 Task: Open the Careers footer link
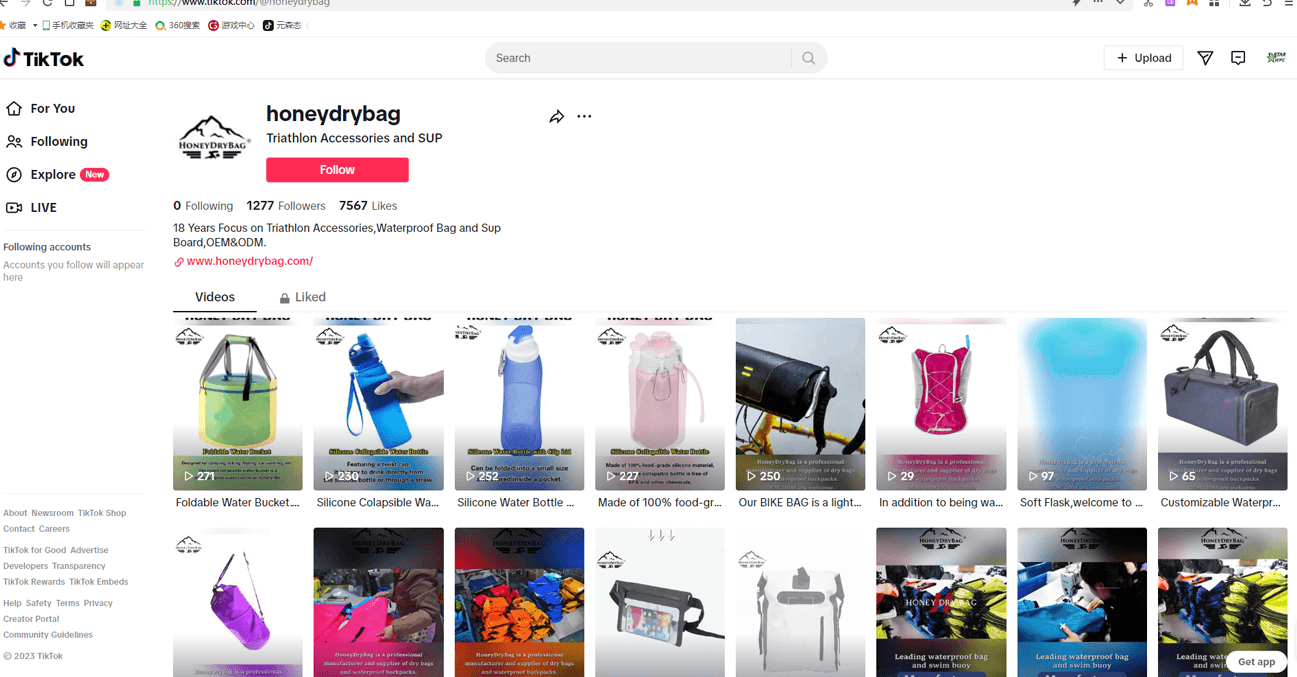point(54,529)
